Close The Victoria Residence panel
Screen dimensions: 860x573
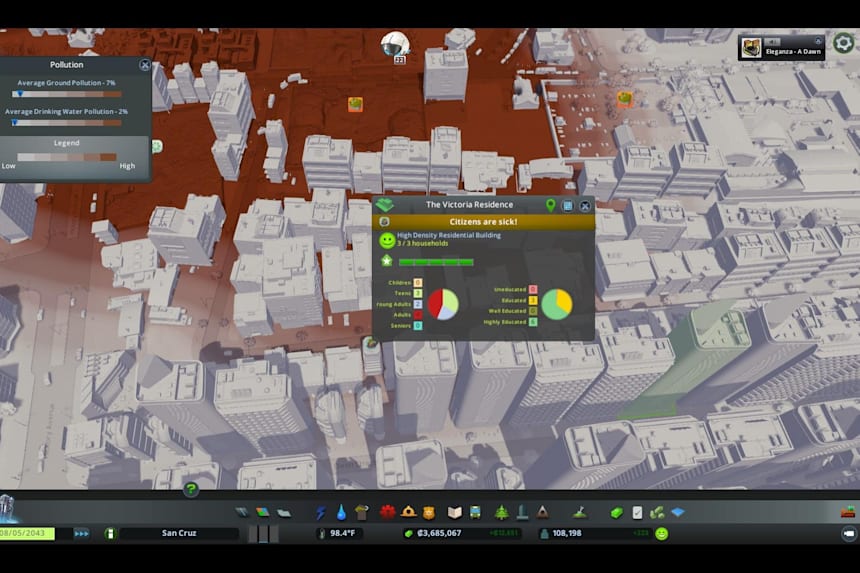(585, 206)
